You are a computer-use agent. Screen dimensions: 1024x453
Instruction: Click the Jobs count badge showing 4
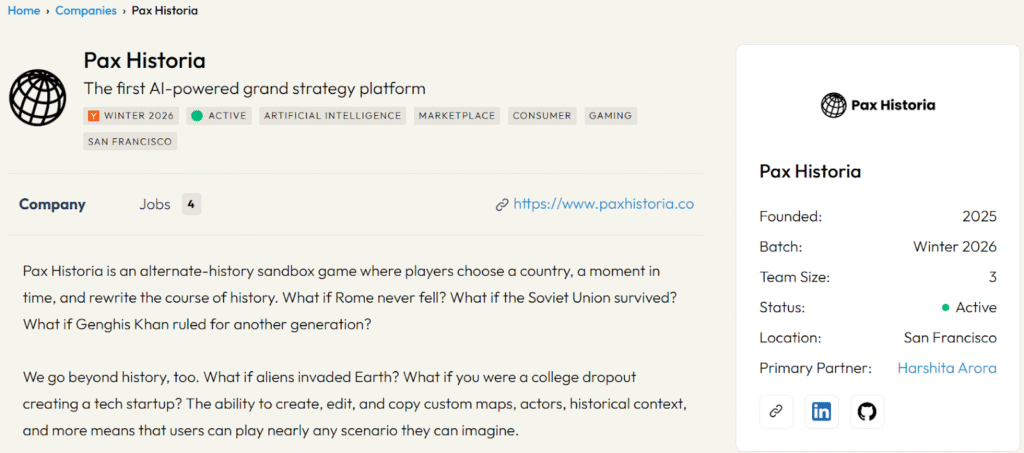(191, 204)
